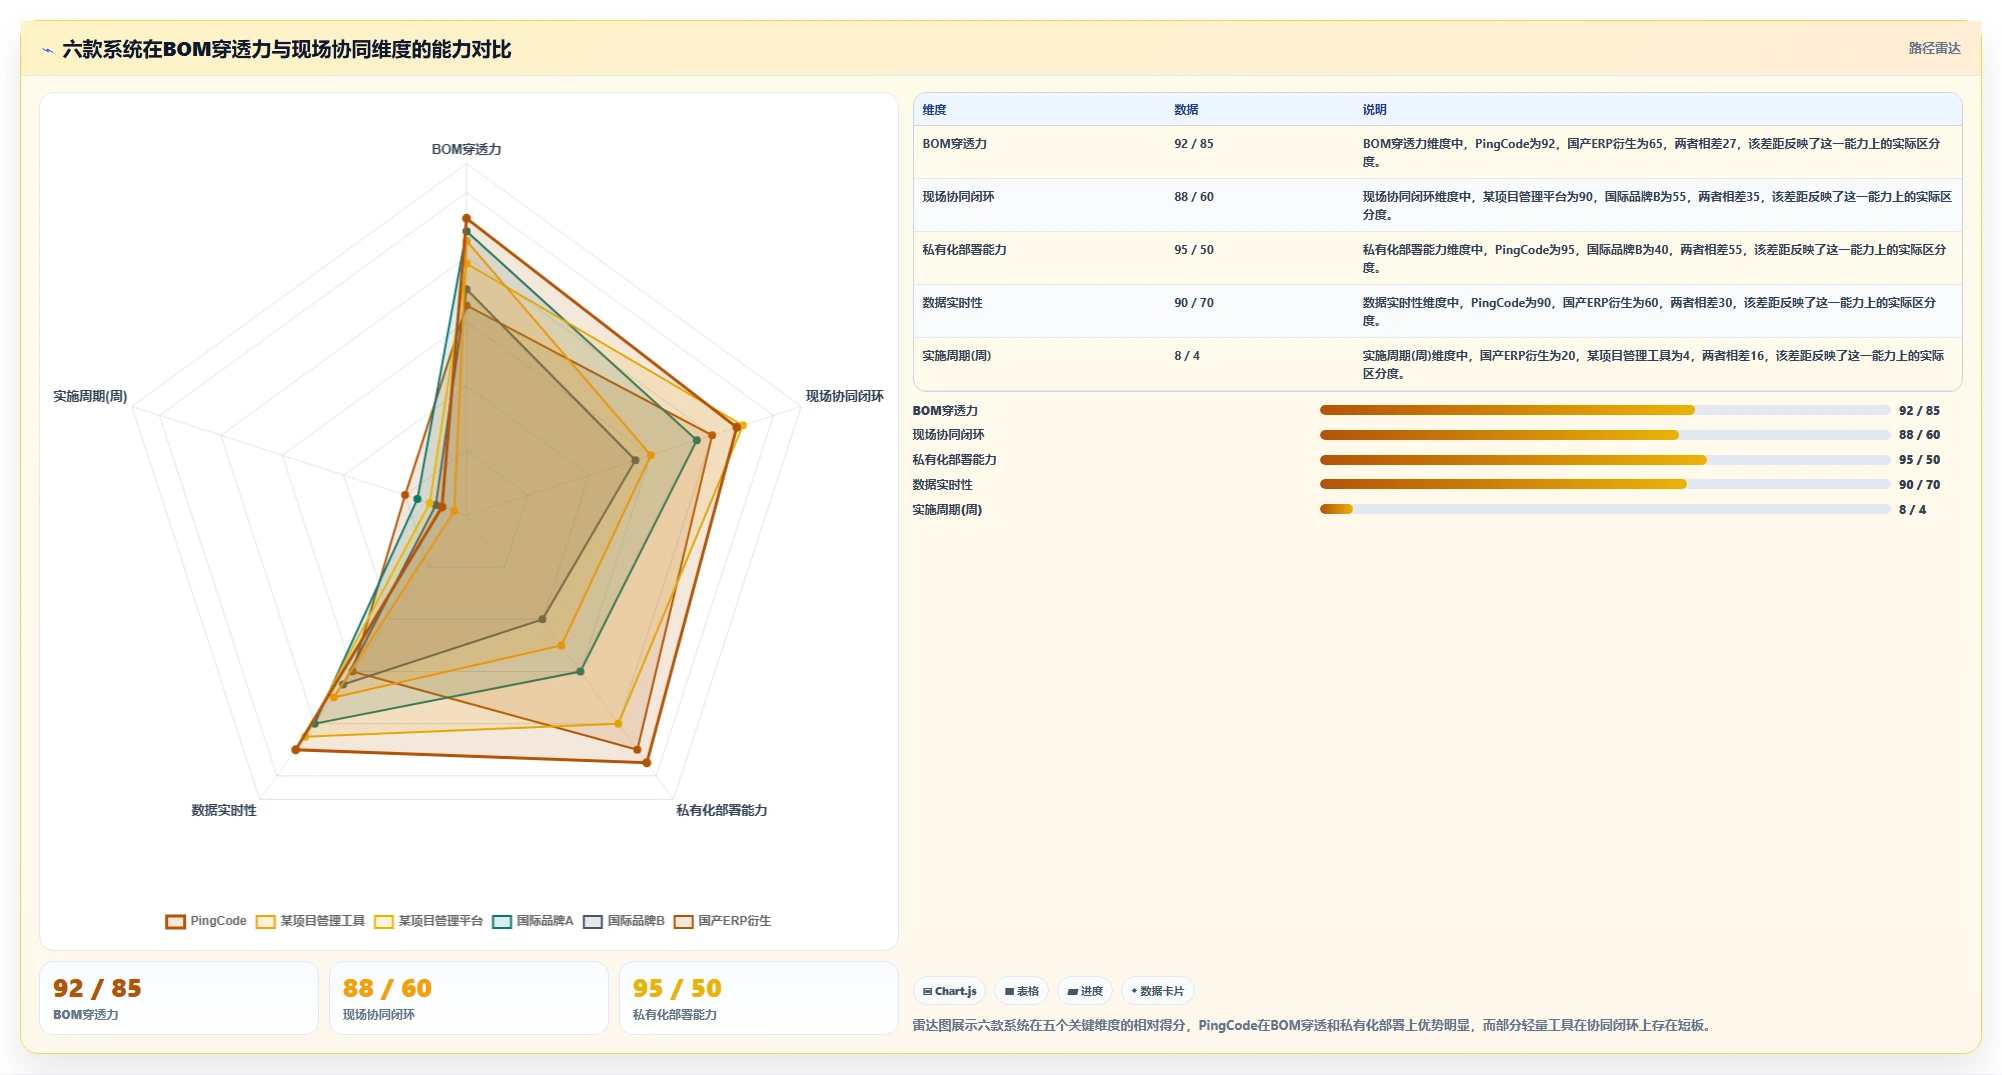2002x1075 pixels.
Task: Click the 私有化部署能力 progress bar
Action: tap(1605, 460)
